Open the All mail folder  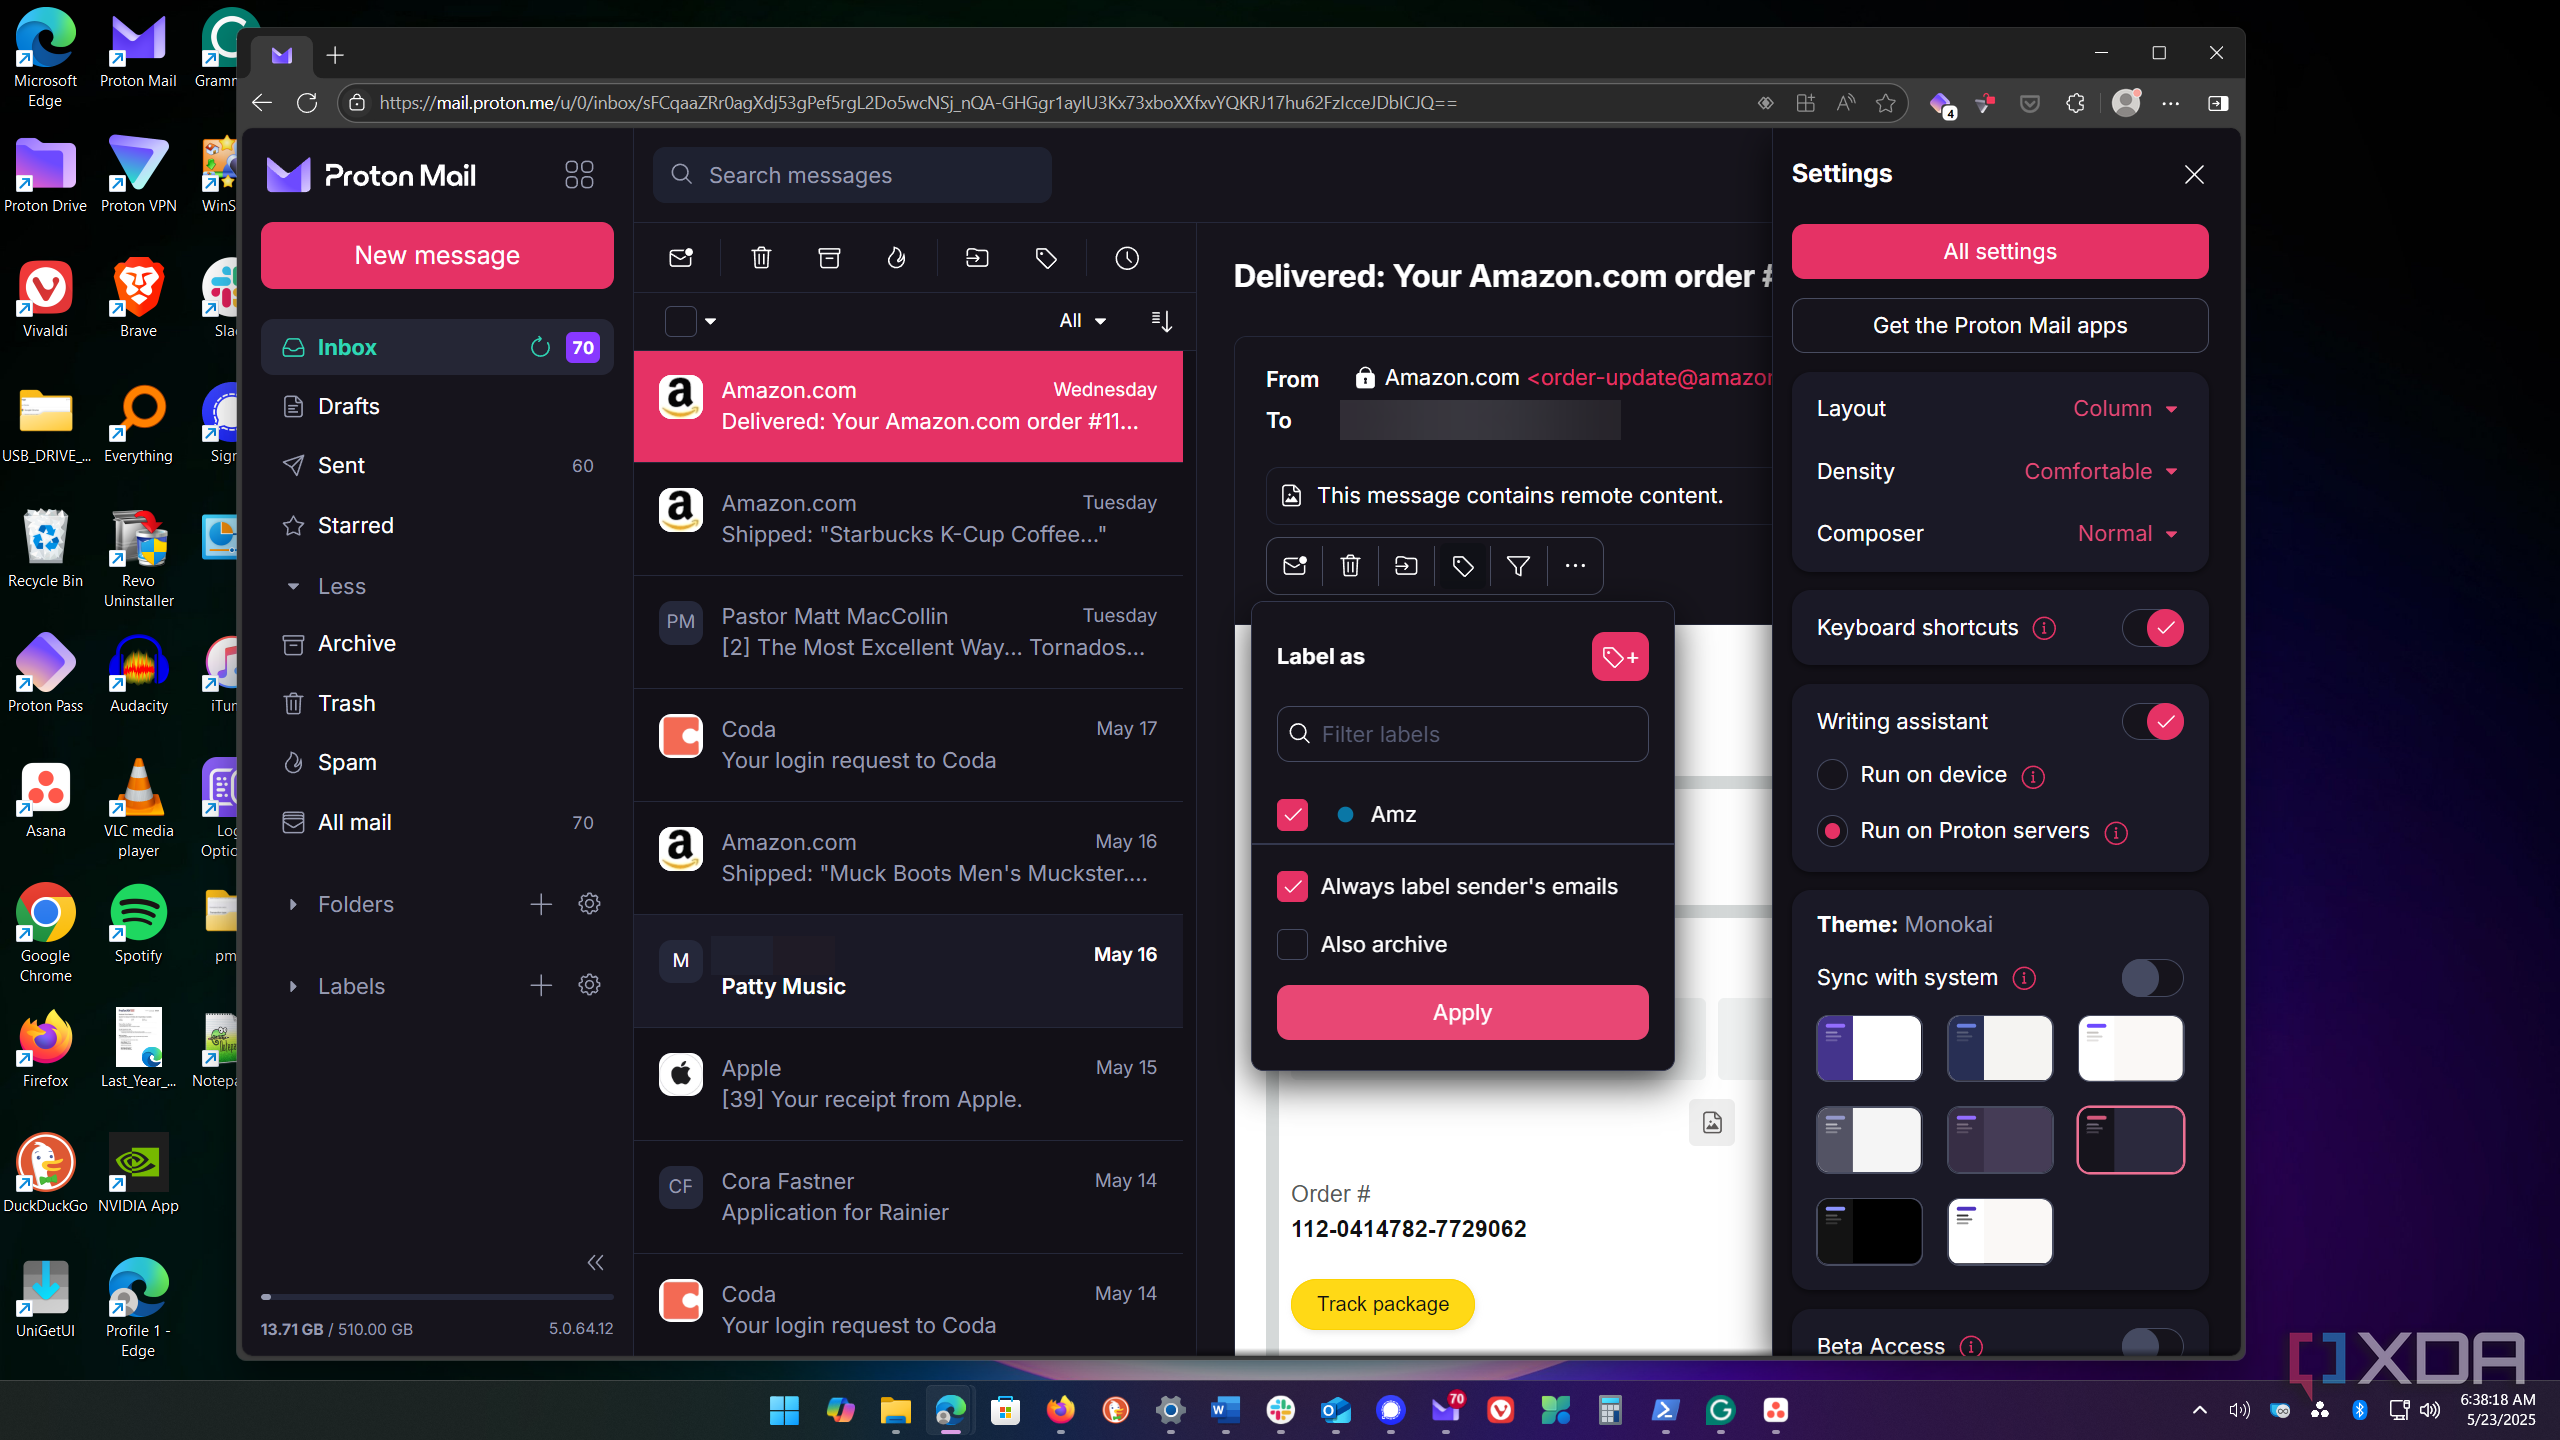[x=437, y=823]
